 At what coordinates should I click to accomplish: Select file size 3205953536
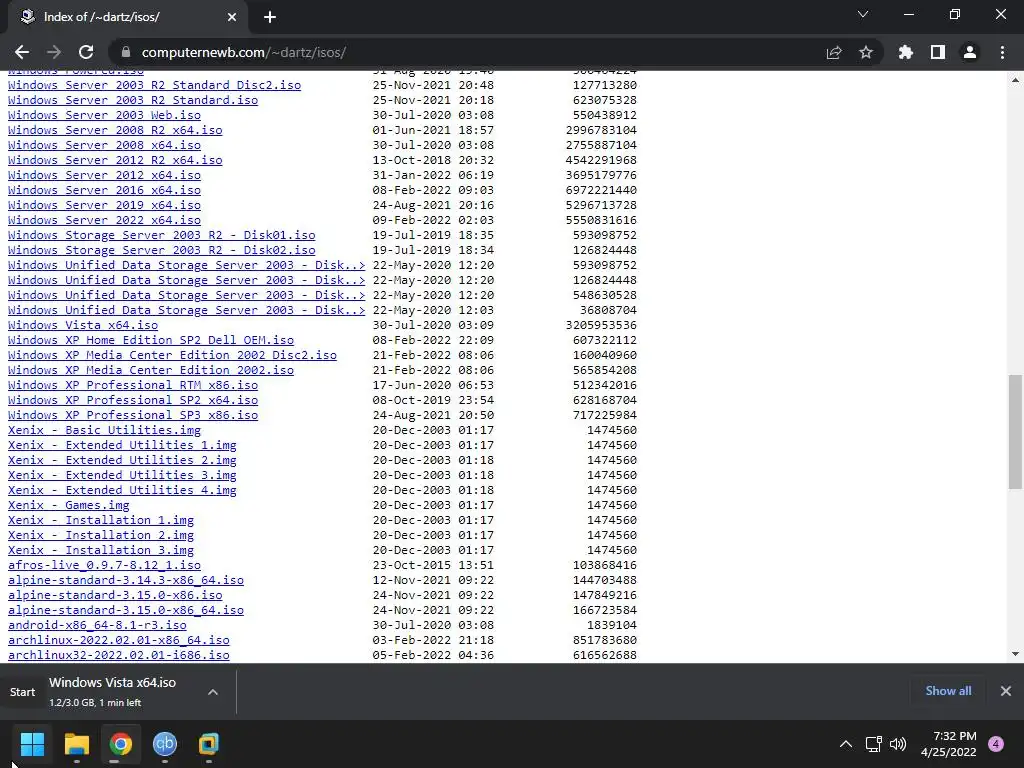click(x=601, y=325)
